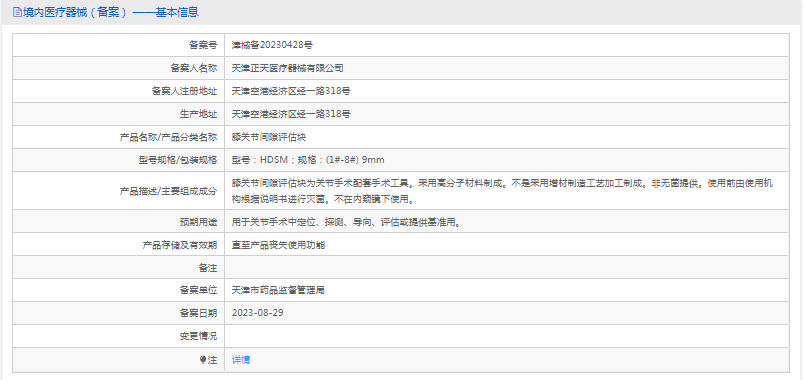Click the address value in 生产地址 row
The image size is (803, 380).
coord(291,114)
